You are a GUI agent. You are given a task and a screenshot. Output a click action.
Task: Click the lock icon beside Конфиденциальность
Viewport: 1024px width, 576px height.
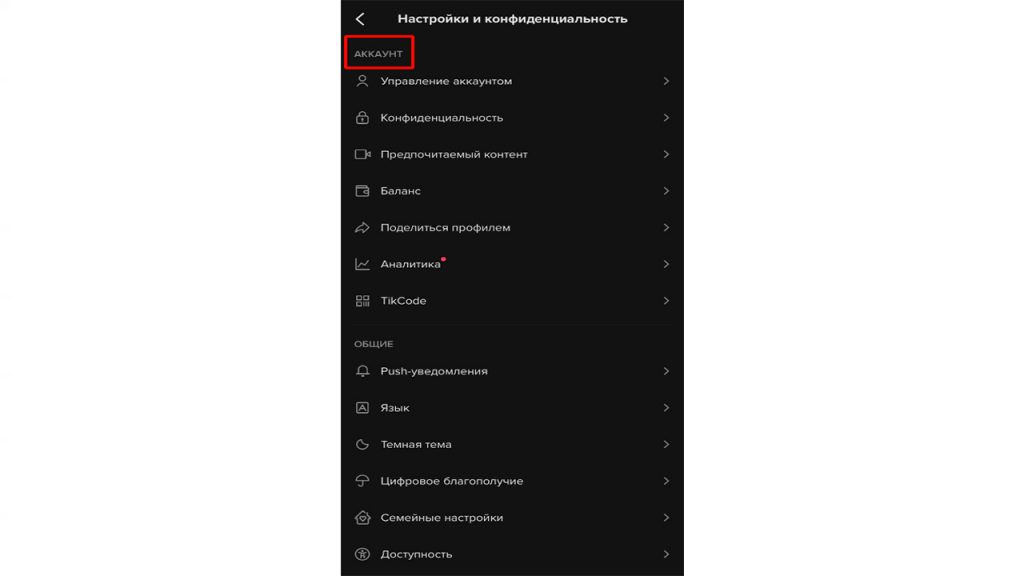click(362, 118)
